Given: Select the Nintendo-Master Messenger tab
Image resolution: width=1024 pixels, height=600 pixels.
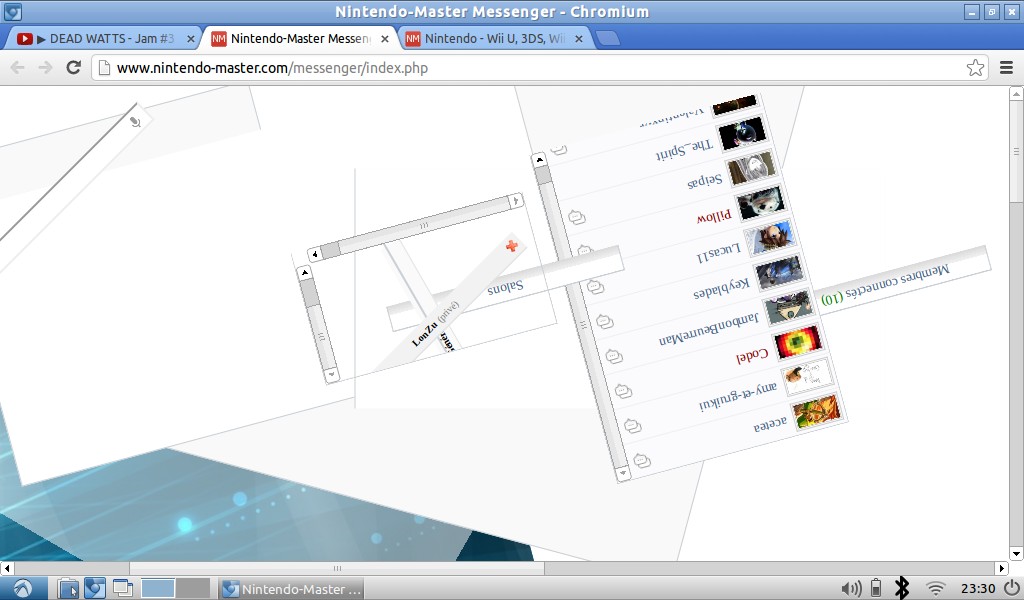Looking at the screenshot, I should coord(300,39).
